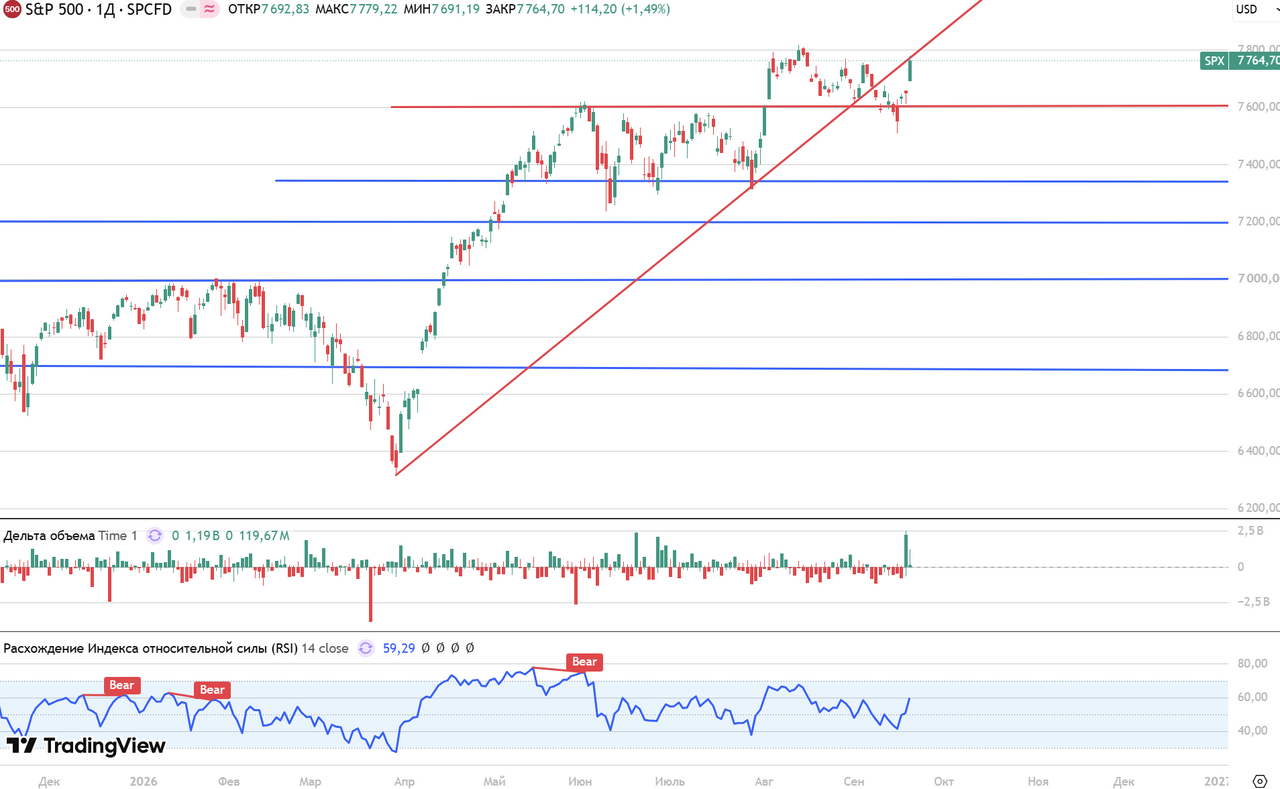Click the Bear label above the June RSI peak
Screen dimensions: 1280x789
pyautogui.click(x=584, y=661)
